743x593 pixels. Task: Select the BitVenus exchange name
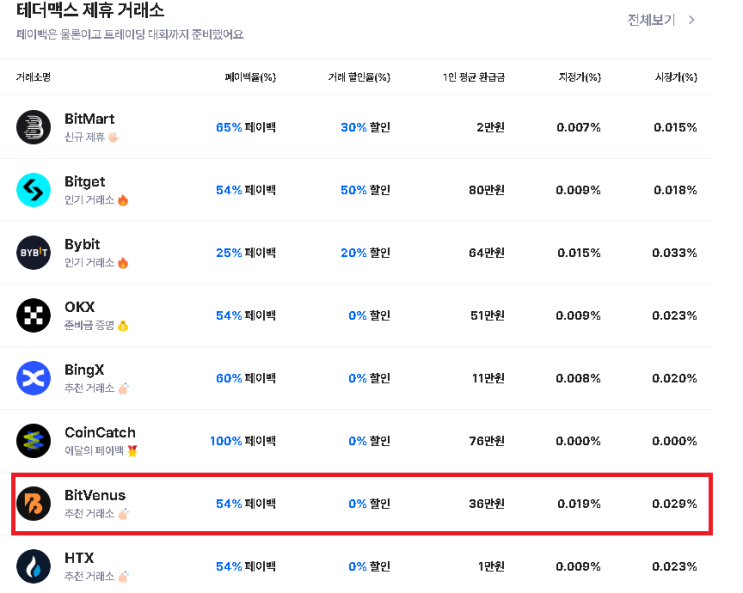pos(95,495)
